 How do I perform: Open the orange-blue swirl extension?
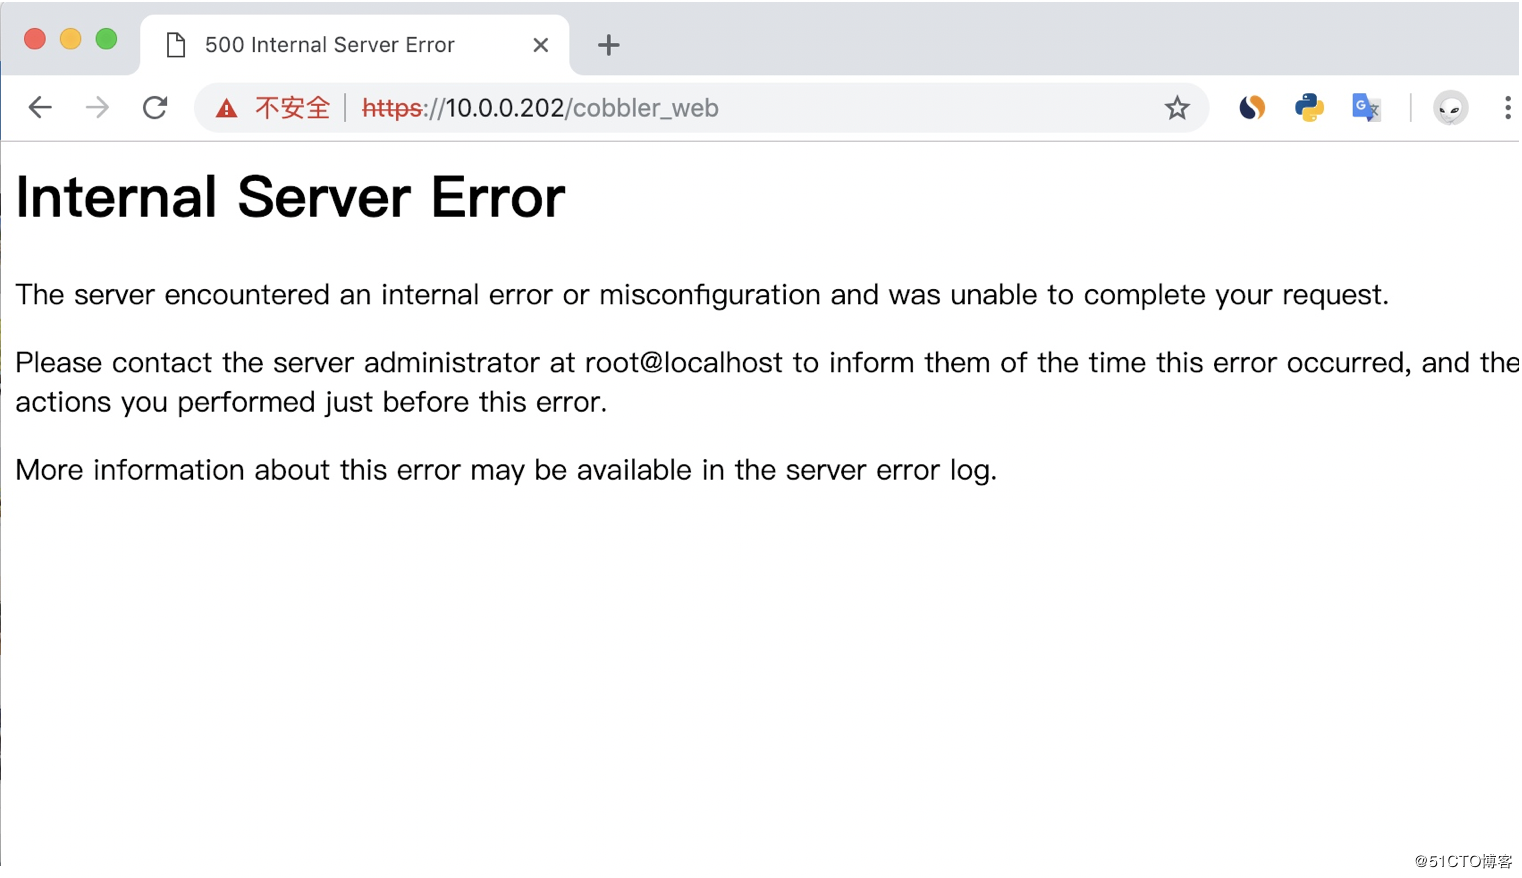[x=1252, y=107]
